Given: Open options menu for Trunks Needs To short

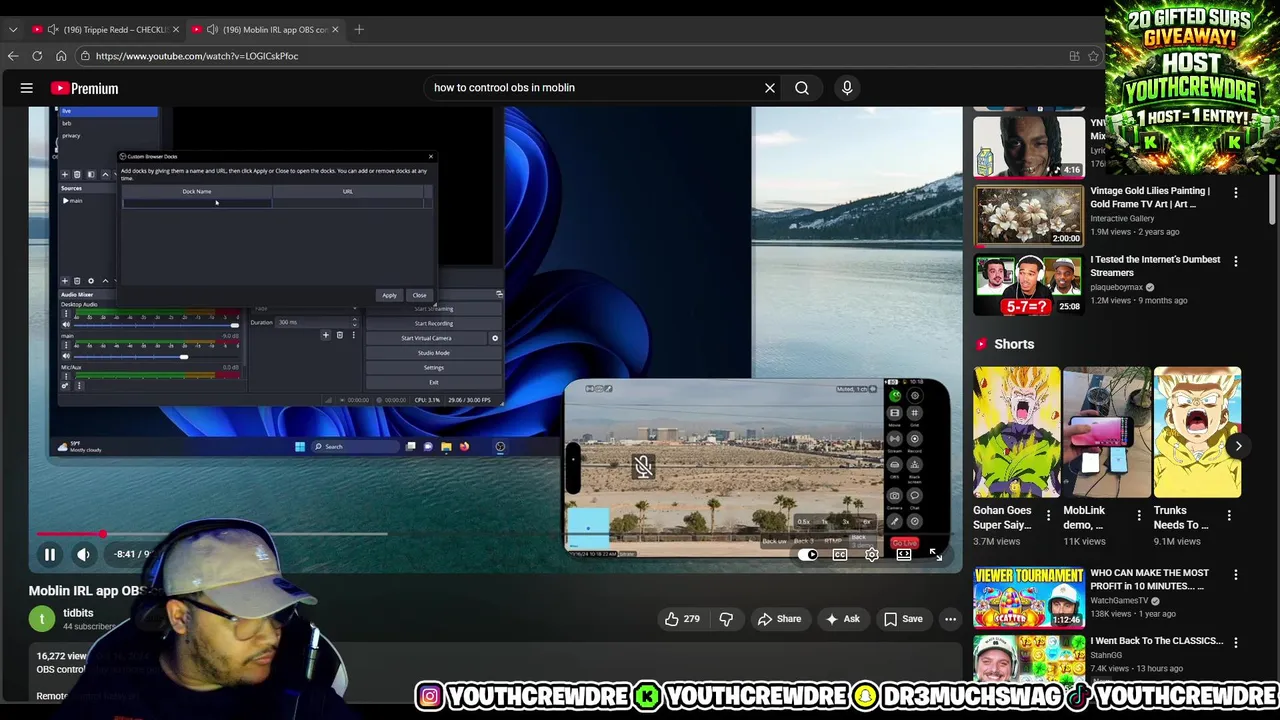Looking at the screenshot, I should (1229, 516).
